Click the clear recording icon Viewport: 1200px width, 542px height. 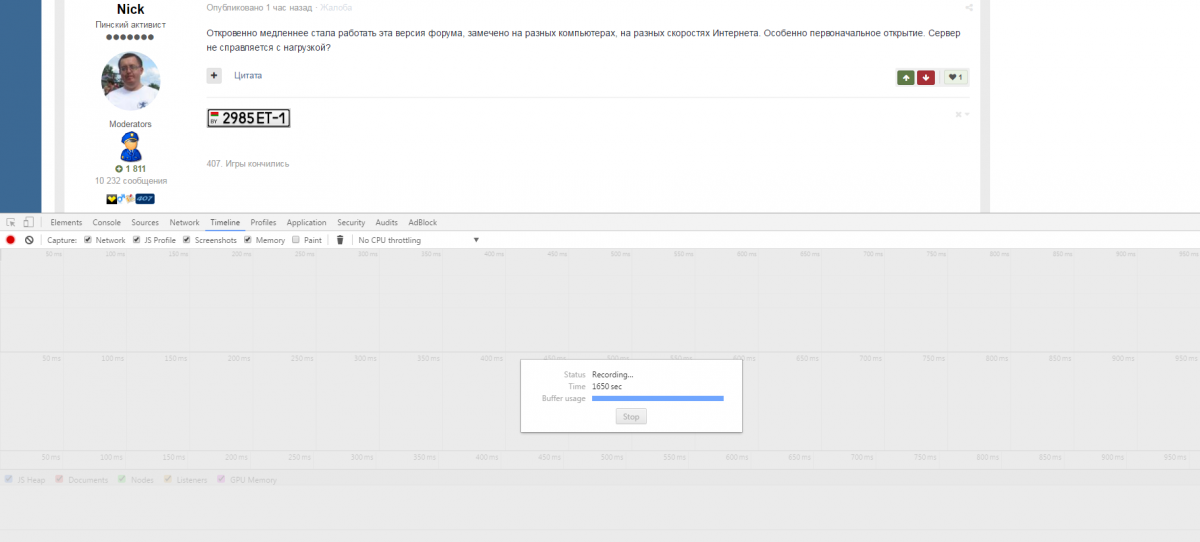coord(29,240)
